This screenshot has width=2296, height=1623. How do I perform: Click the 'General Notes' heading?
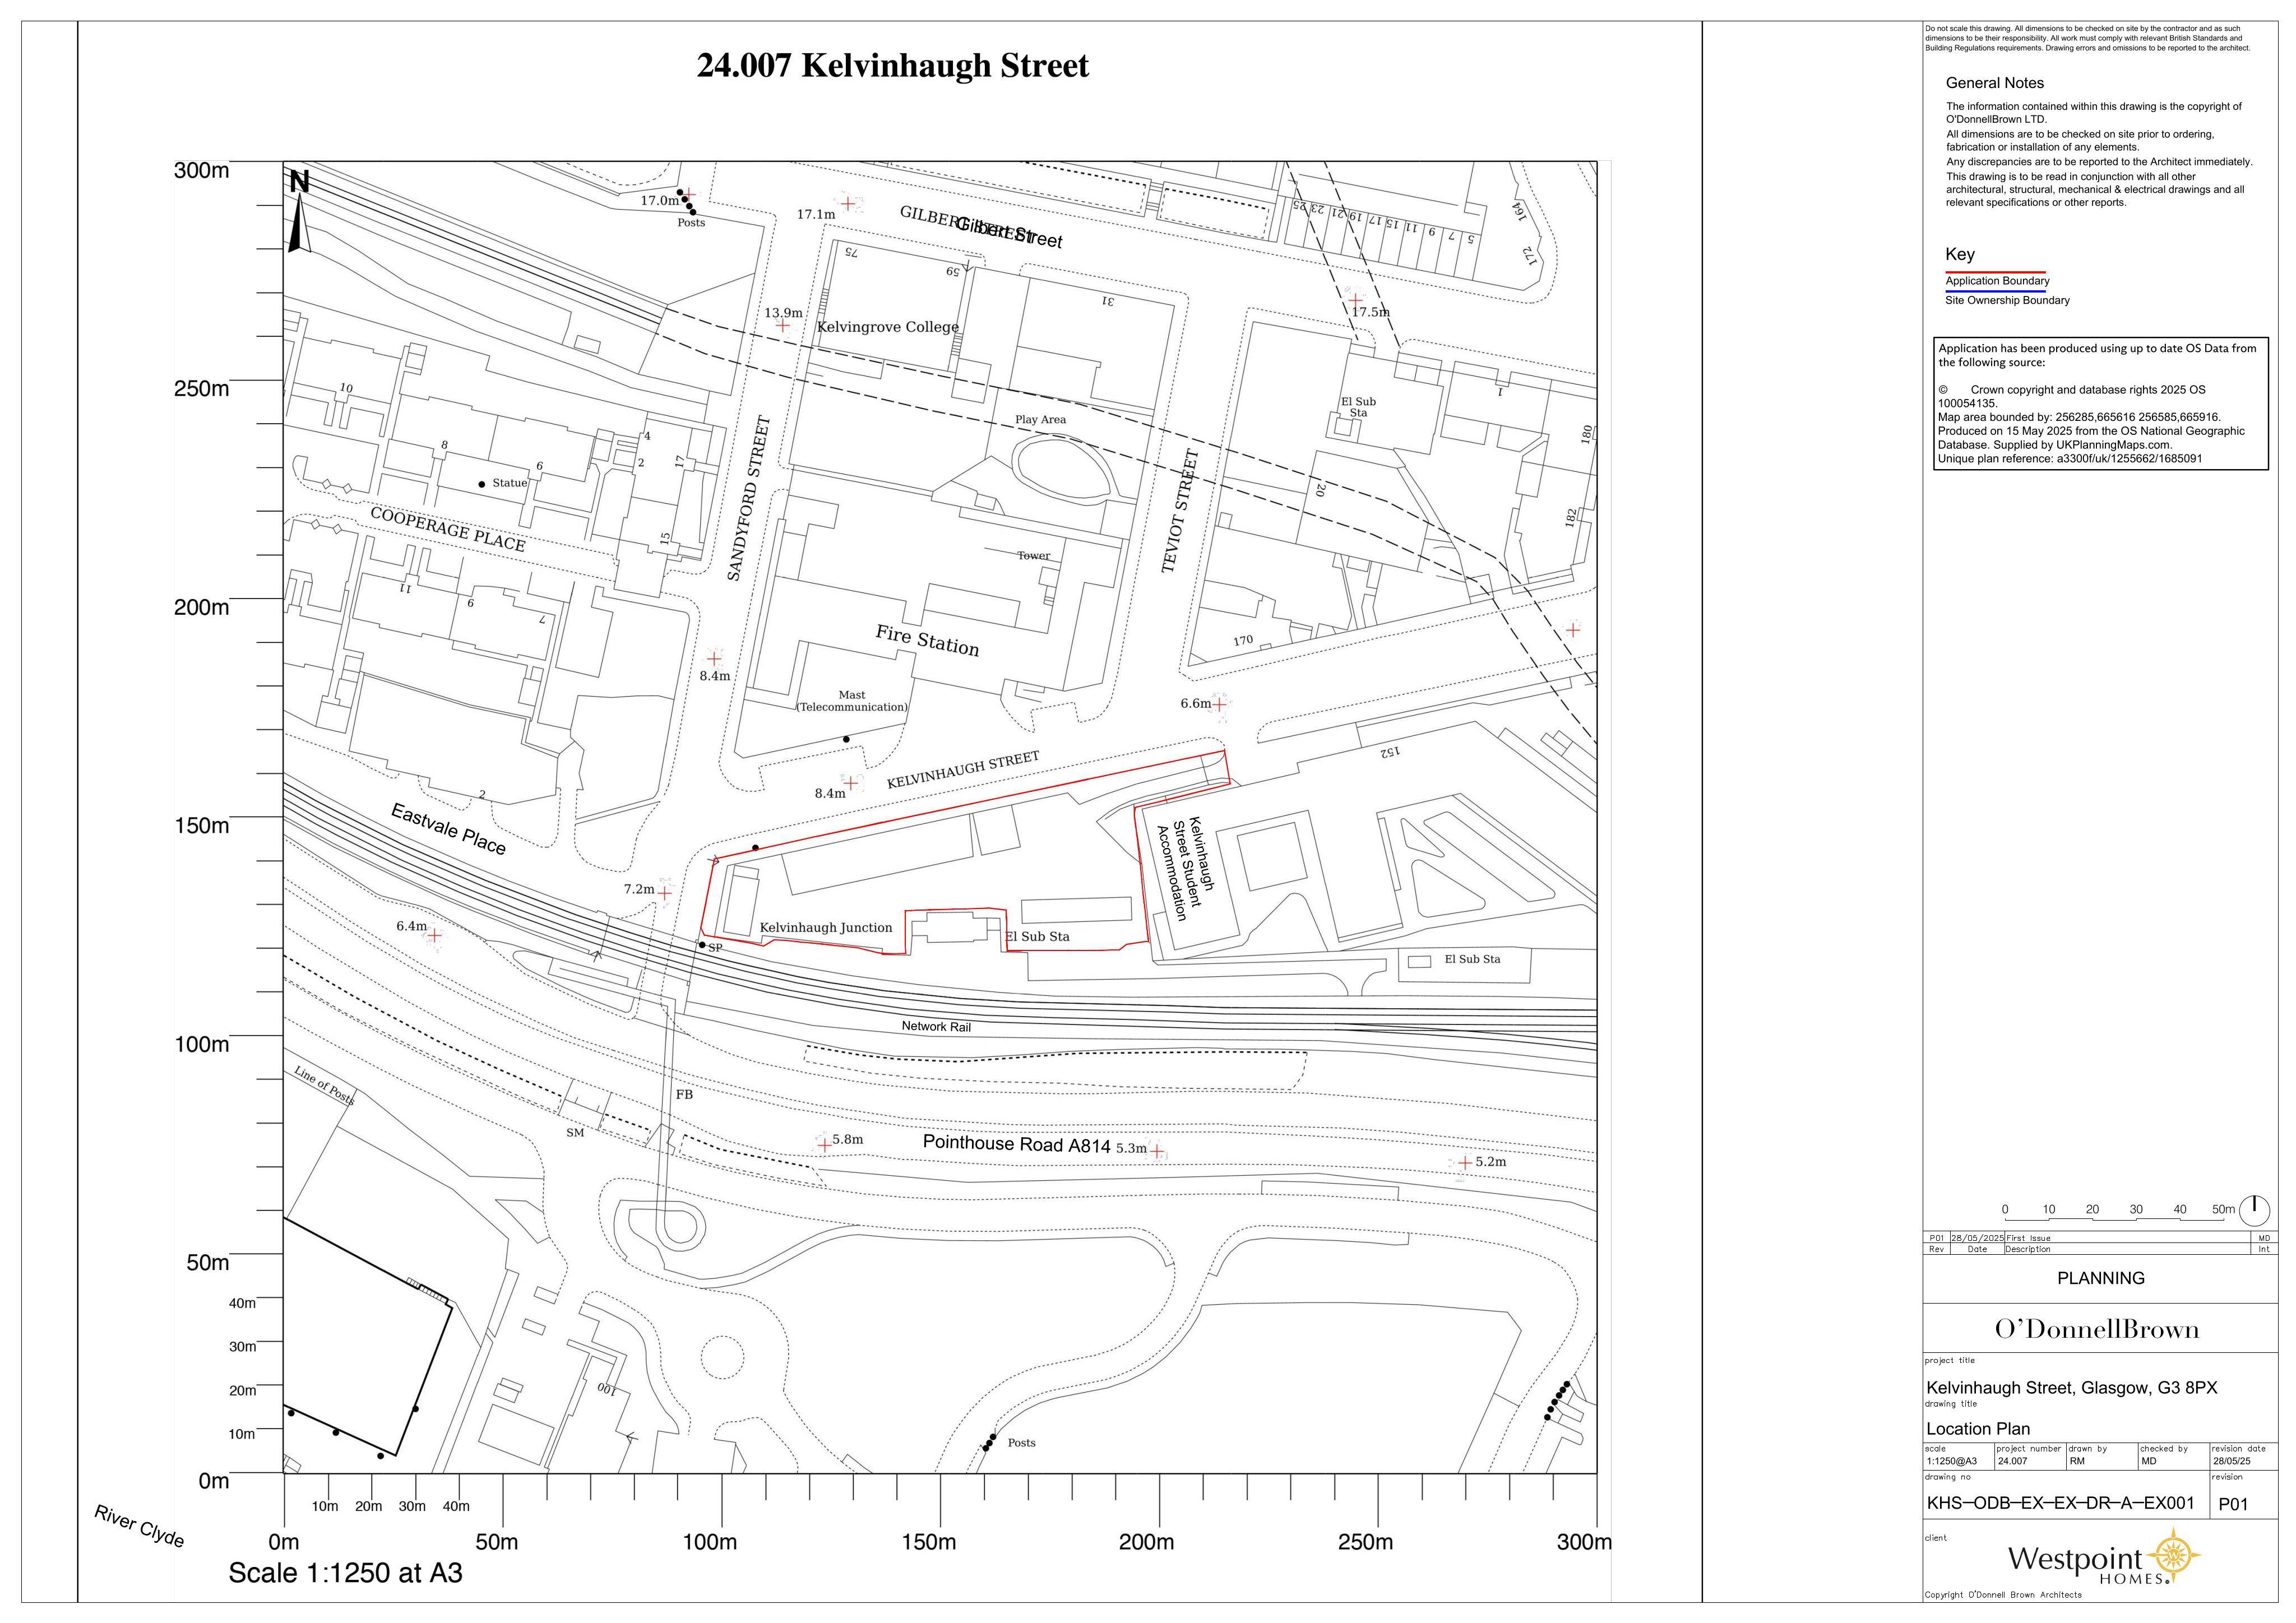[x=1994, y=83]
